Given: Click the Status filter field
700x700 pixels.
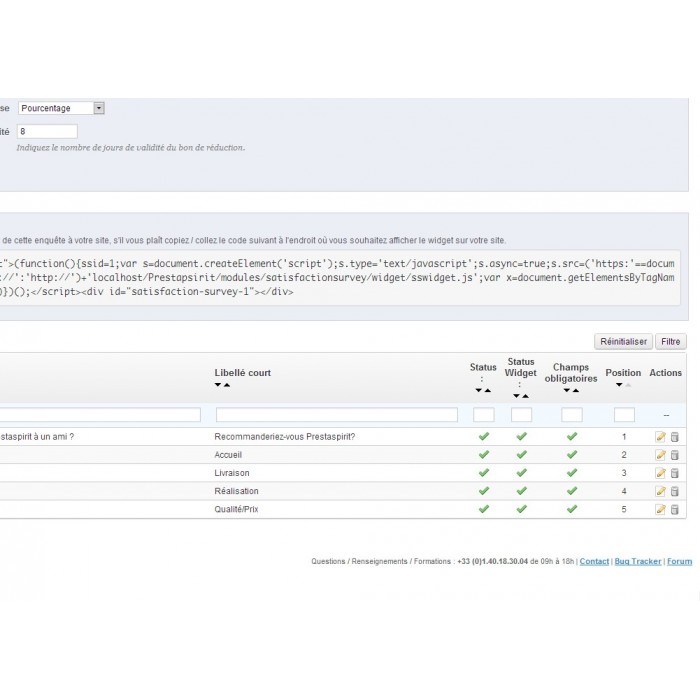Looking at the screenshot, I should coord(483,415).
